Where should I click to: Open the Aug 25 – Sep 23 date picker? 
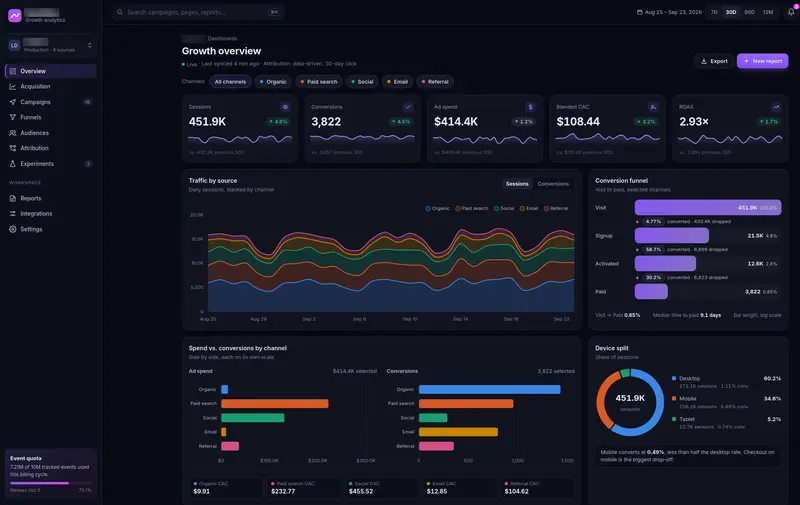tap(669, 12)
